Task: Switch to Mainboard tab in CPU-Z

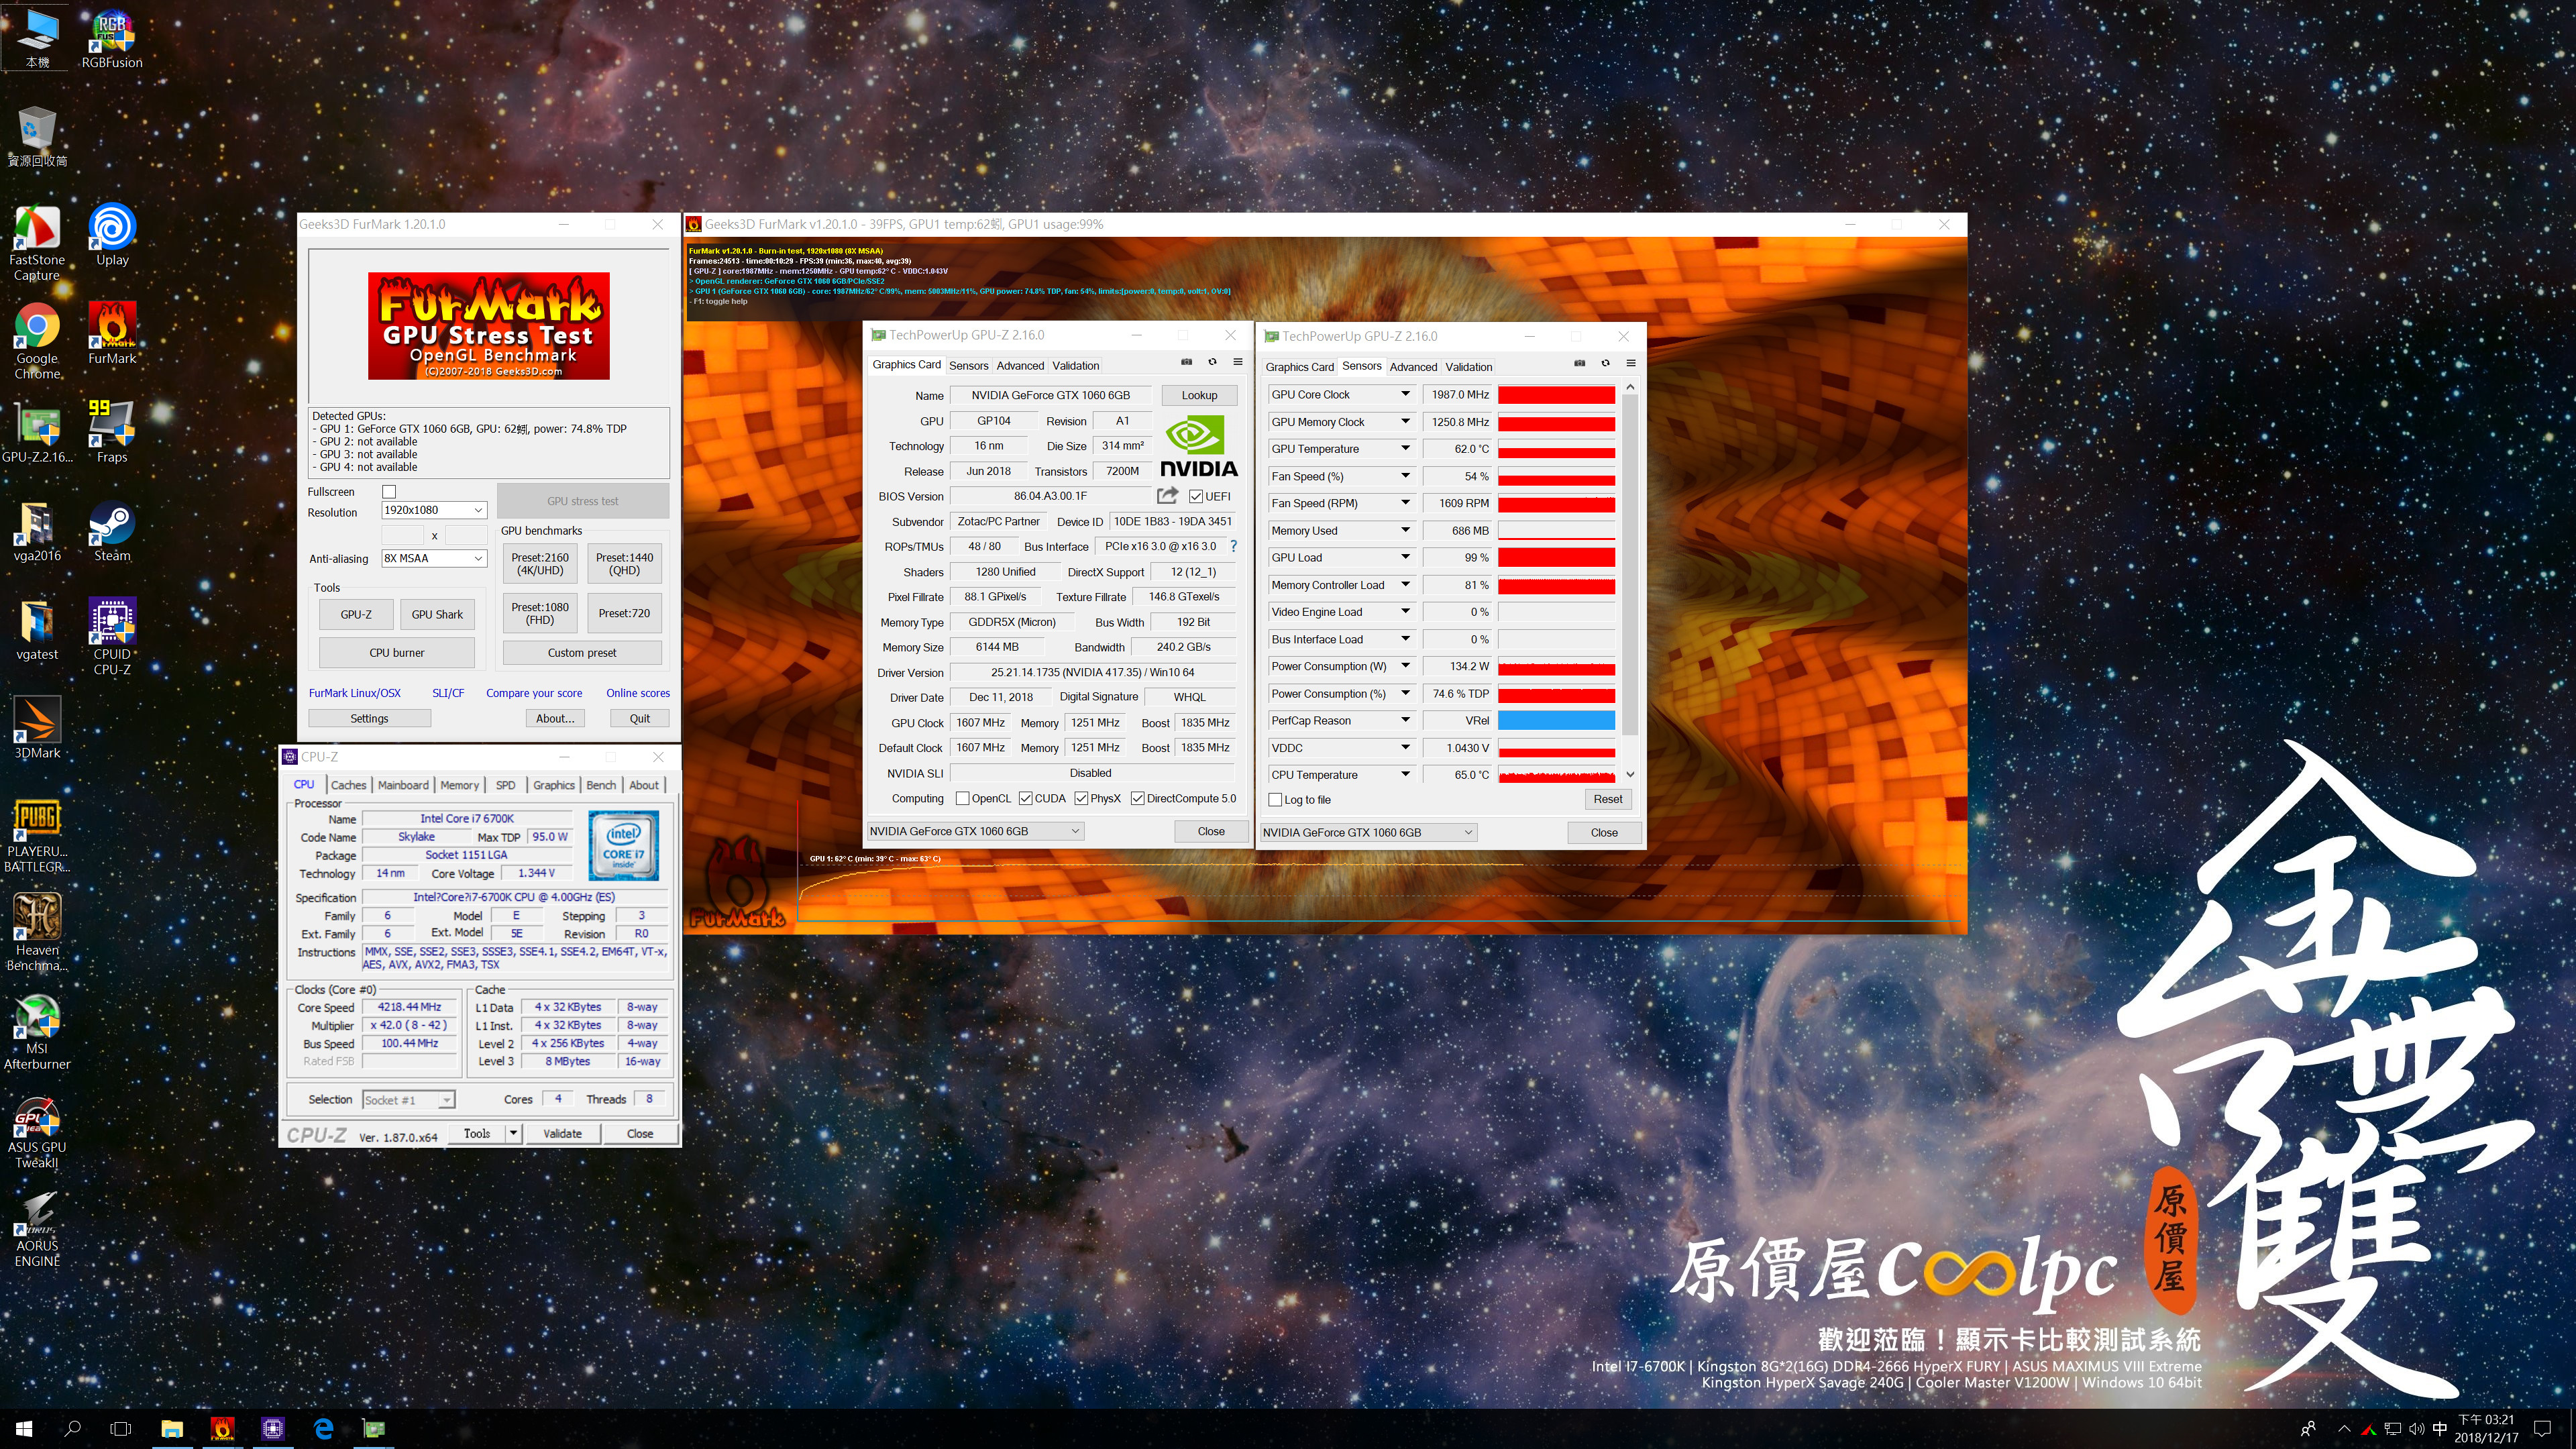Action: 403,785
